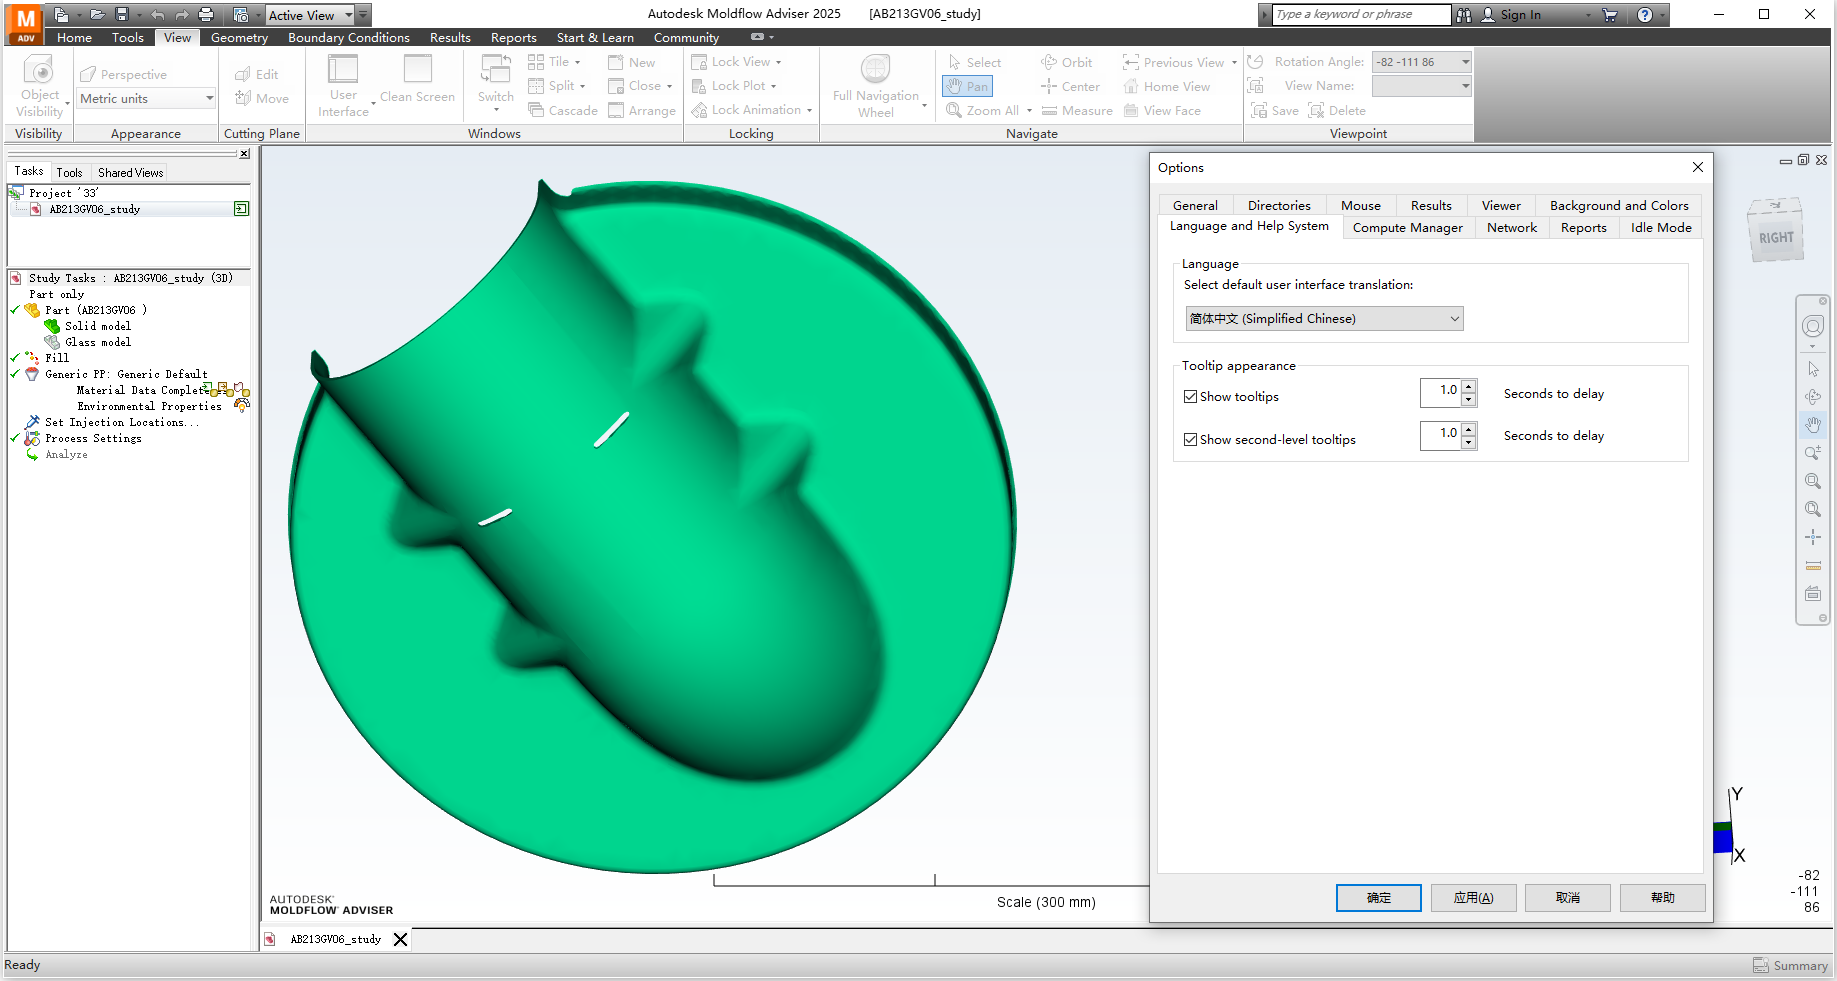Toggle the Show tooltips checkbox
The height and width of the screenshot is (981, 1837).
click(x=1191, y=397)
